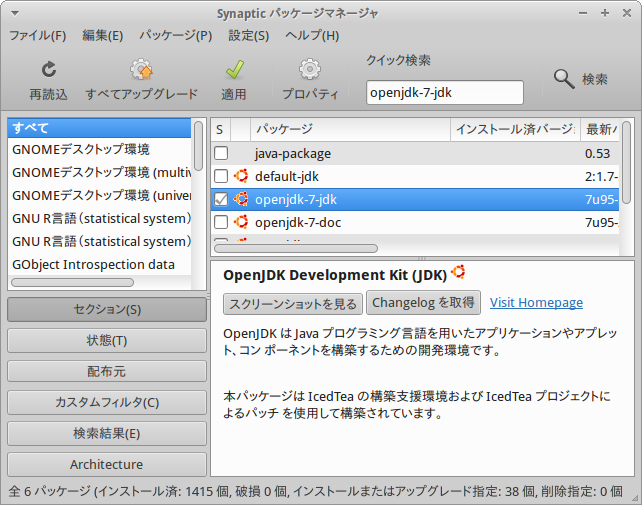Select the 配布元 filter button
Viewport: 642px width, 505px height.
click(x=106, y=371)
